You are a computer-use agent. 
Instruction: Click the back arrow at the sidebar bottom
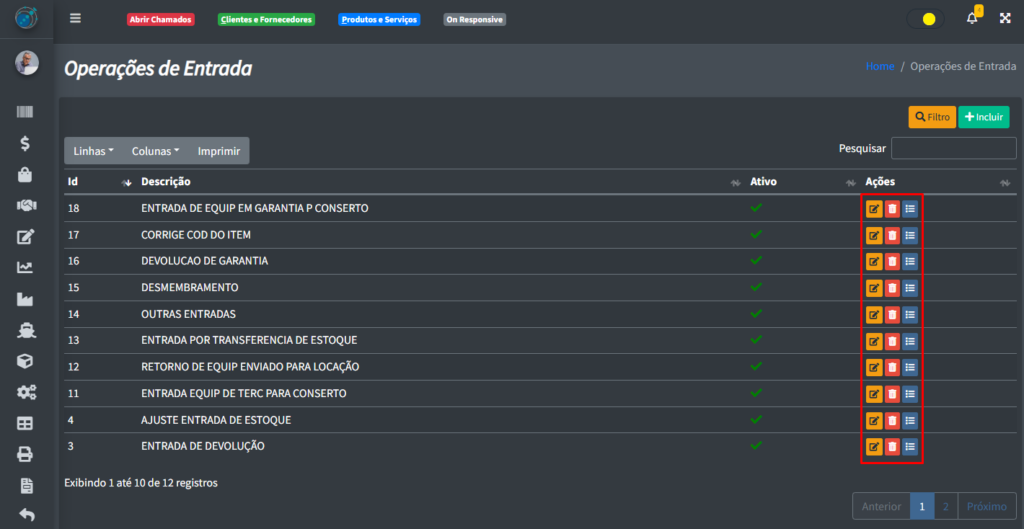pos(26,516)
